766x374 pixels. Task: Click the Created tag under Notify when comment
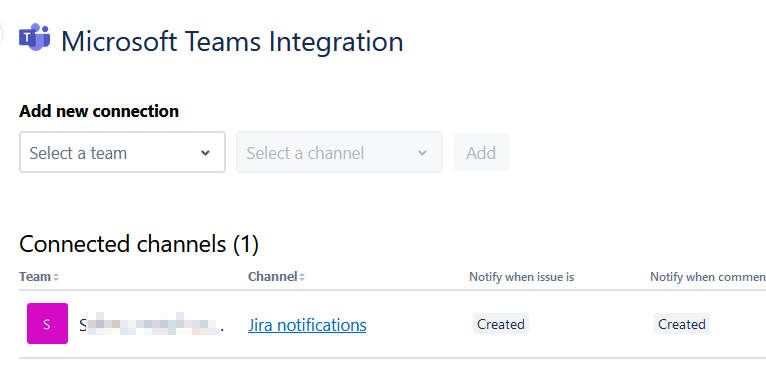(681, 324)
